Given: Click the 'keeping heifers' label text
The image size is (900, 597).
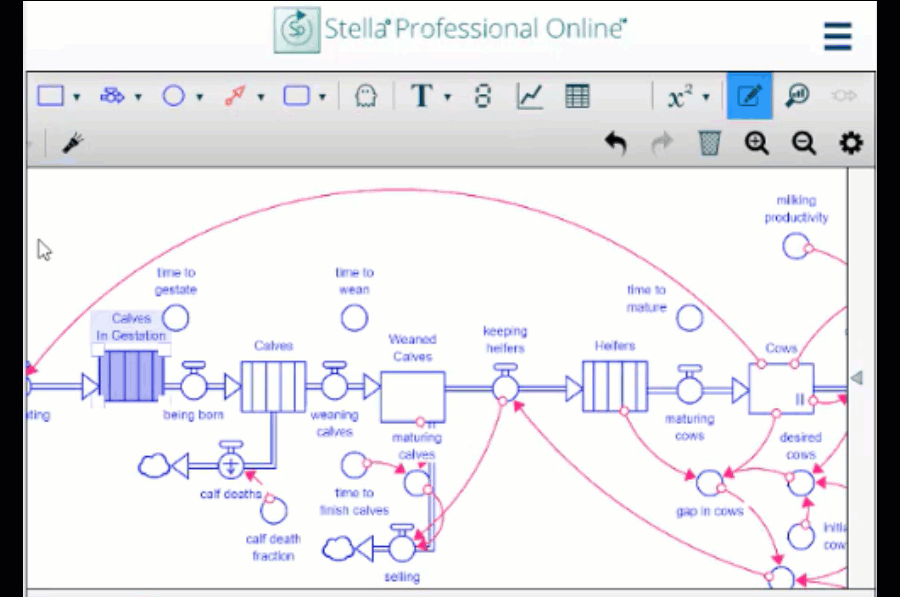Looking at the screenshot, I should point(505,339).
